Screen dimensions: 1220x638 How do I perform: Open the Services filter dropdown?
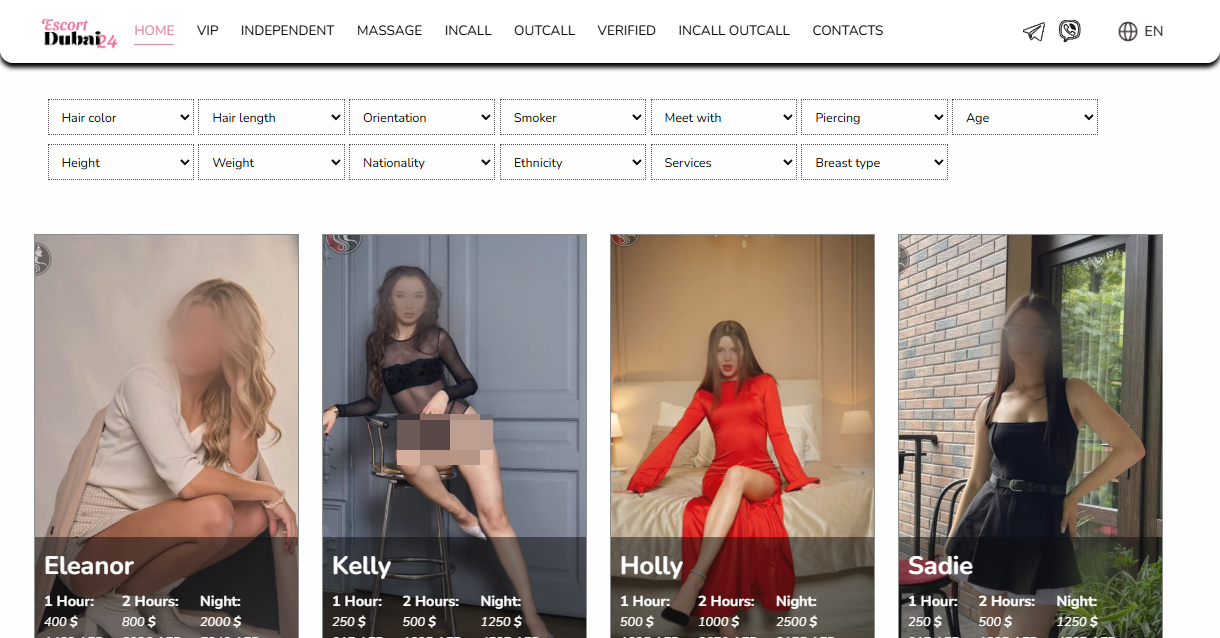724,162
